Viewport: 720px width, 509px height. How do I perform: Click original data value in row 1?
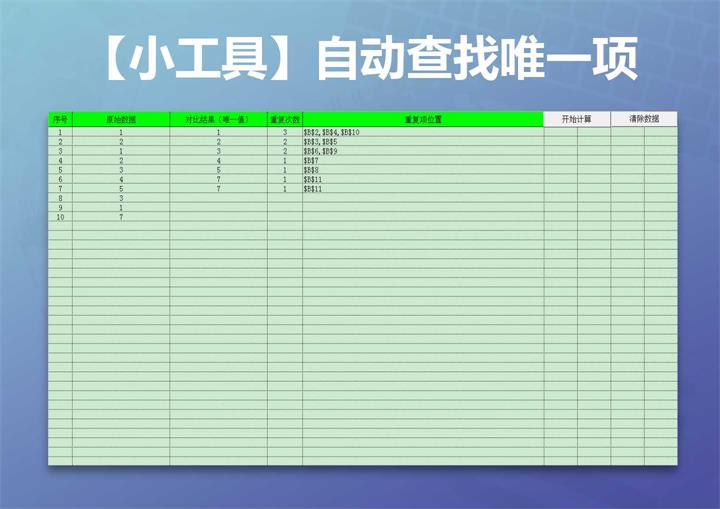coord(121,133)
